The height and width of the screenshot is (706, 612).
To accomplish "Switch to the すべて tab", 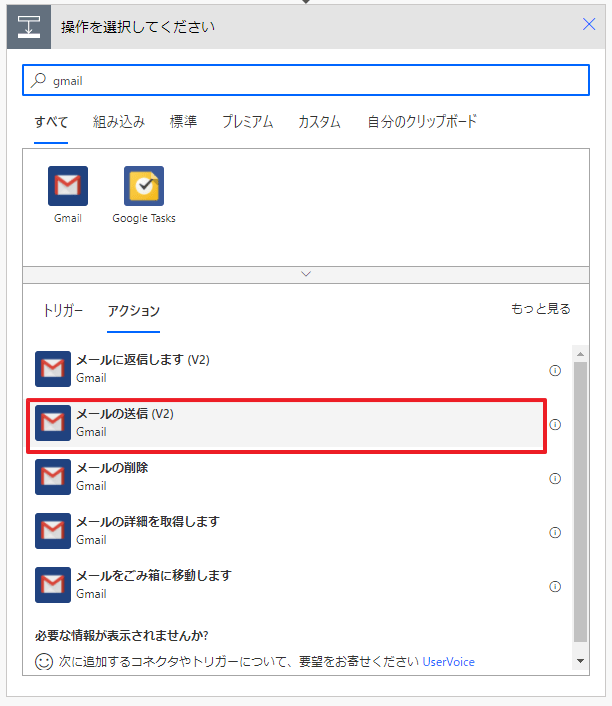I will [x=51, y=122].
